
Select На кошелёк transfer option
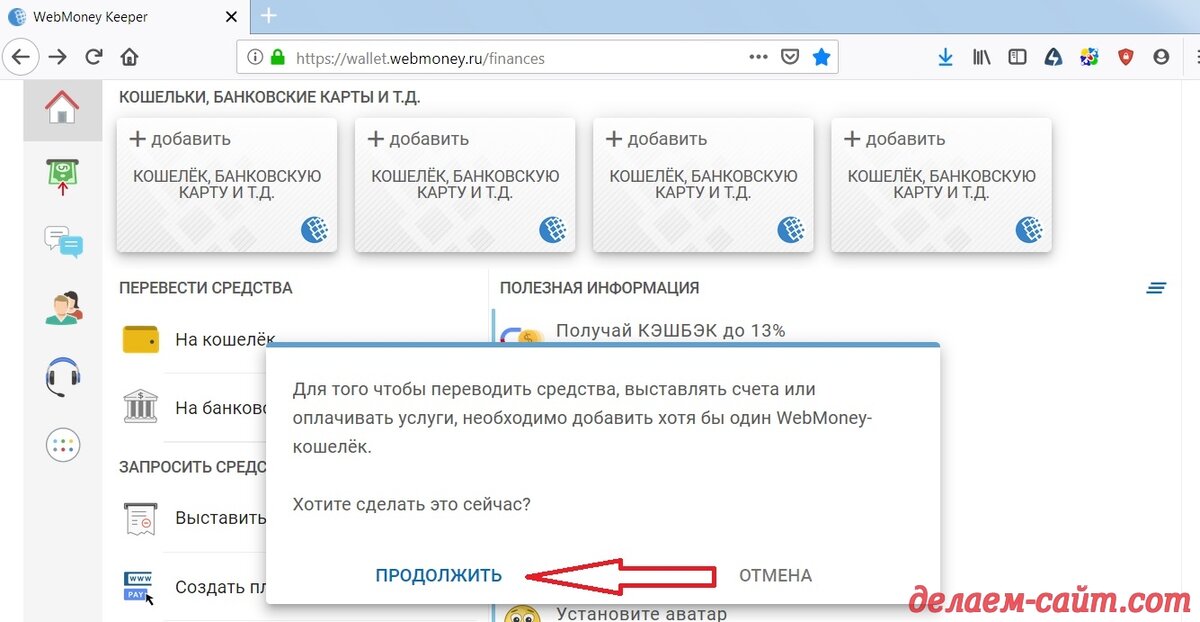click(x=225, y=339)
